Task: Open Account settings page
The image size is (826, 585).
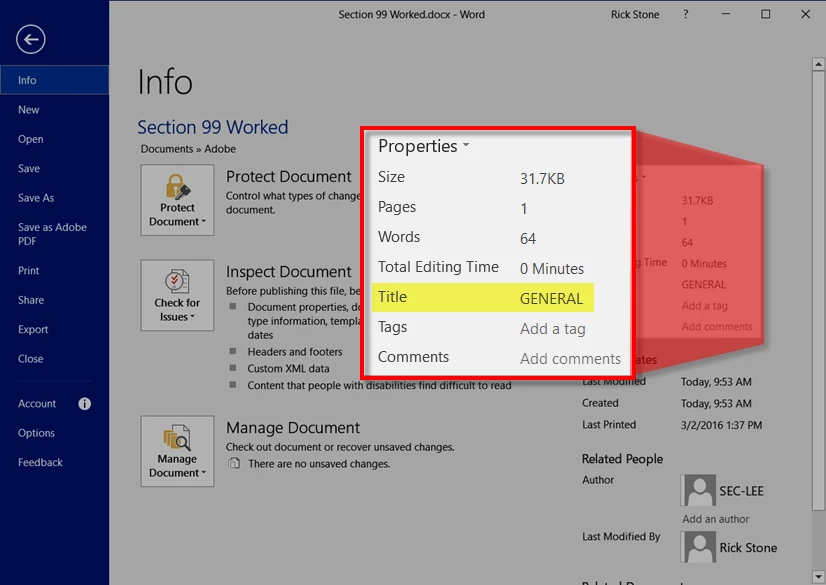Action: click(x=37, y=404)
